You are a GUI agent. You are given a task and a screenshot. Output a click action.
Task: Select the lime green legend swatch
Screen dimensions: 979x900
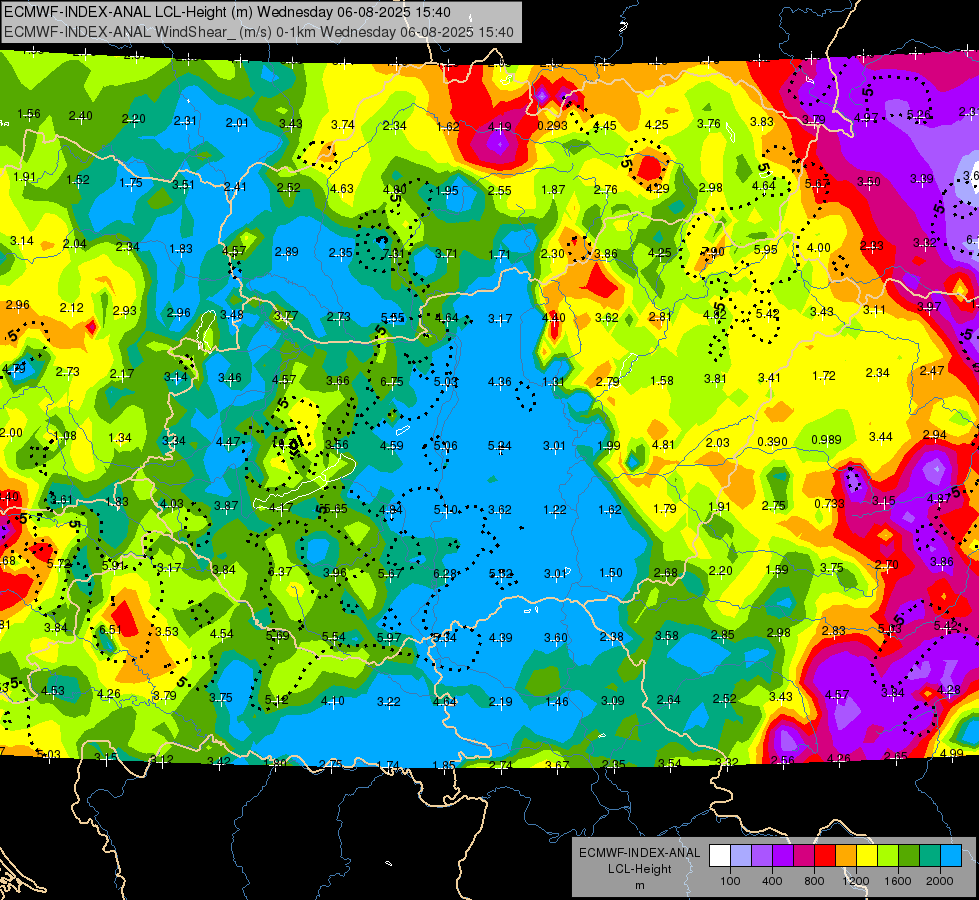(887, 856)
